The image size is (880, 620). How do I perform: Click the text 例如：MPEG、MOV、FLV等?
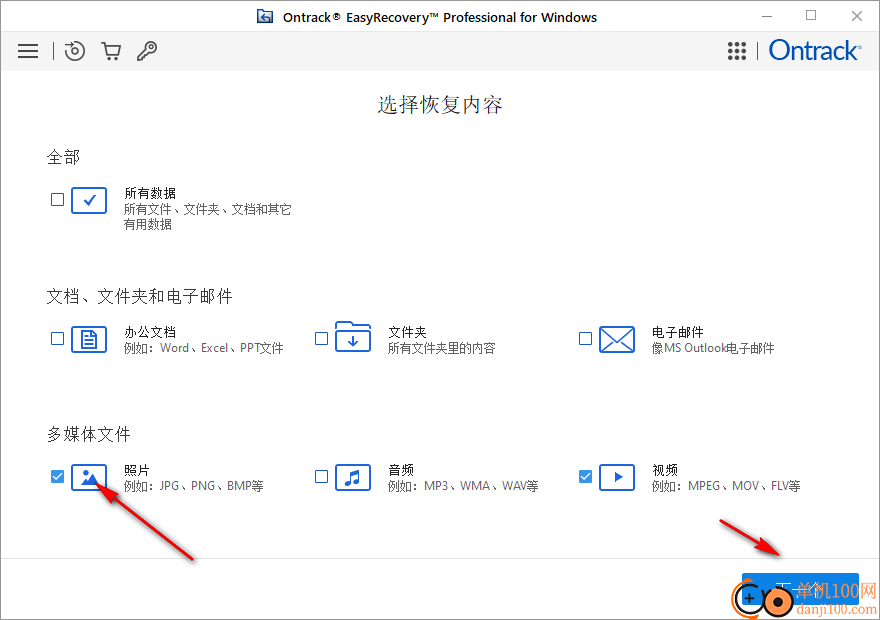point(726,486)
